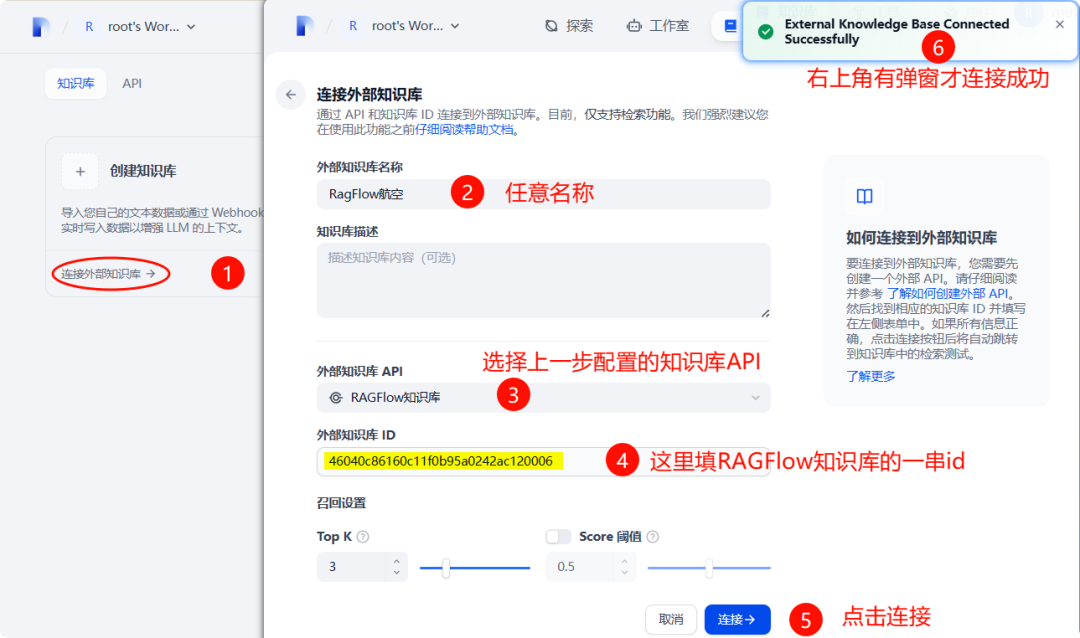Click the Score 阈值 help icon

pyautogui.click(x=653, y=537)
